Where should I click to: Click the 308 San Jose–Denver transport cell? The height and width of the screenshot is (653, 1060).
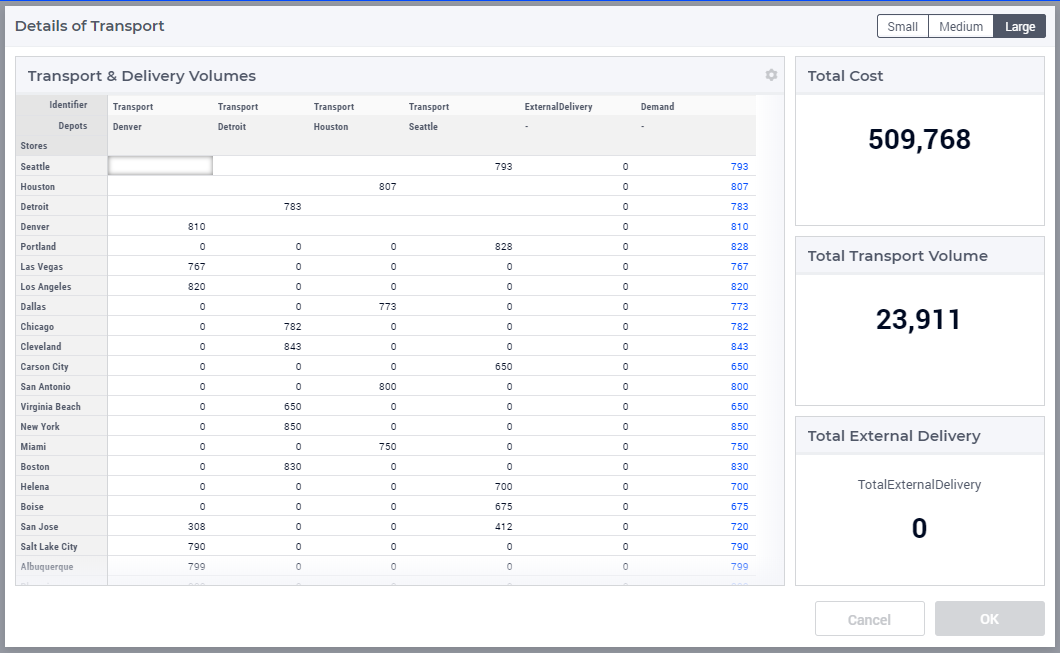pos(160,527)
